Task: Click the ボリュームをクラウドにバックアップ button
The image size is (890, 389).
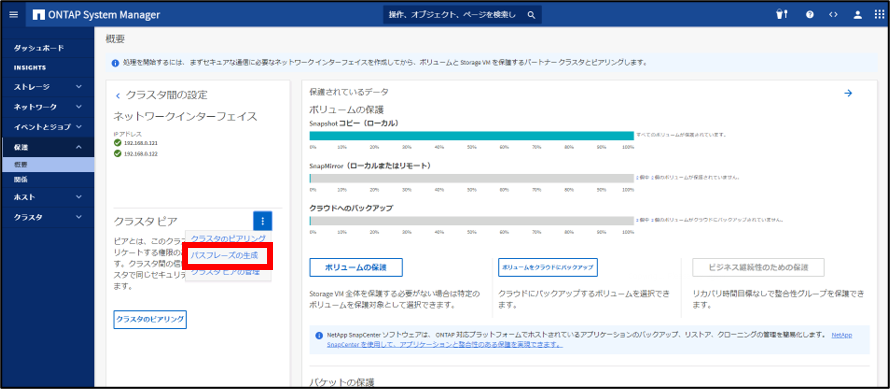Action: click(x=548, y=267)
